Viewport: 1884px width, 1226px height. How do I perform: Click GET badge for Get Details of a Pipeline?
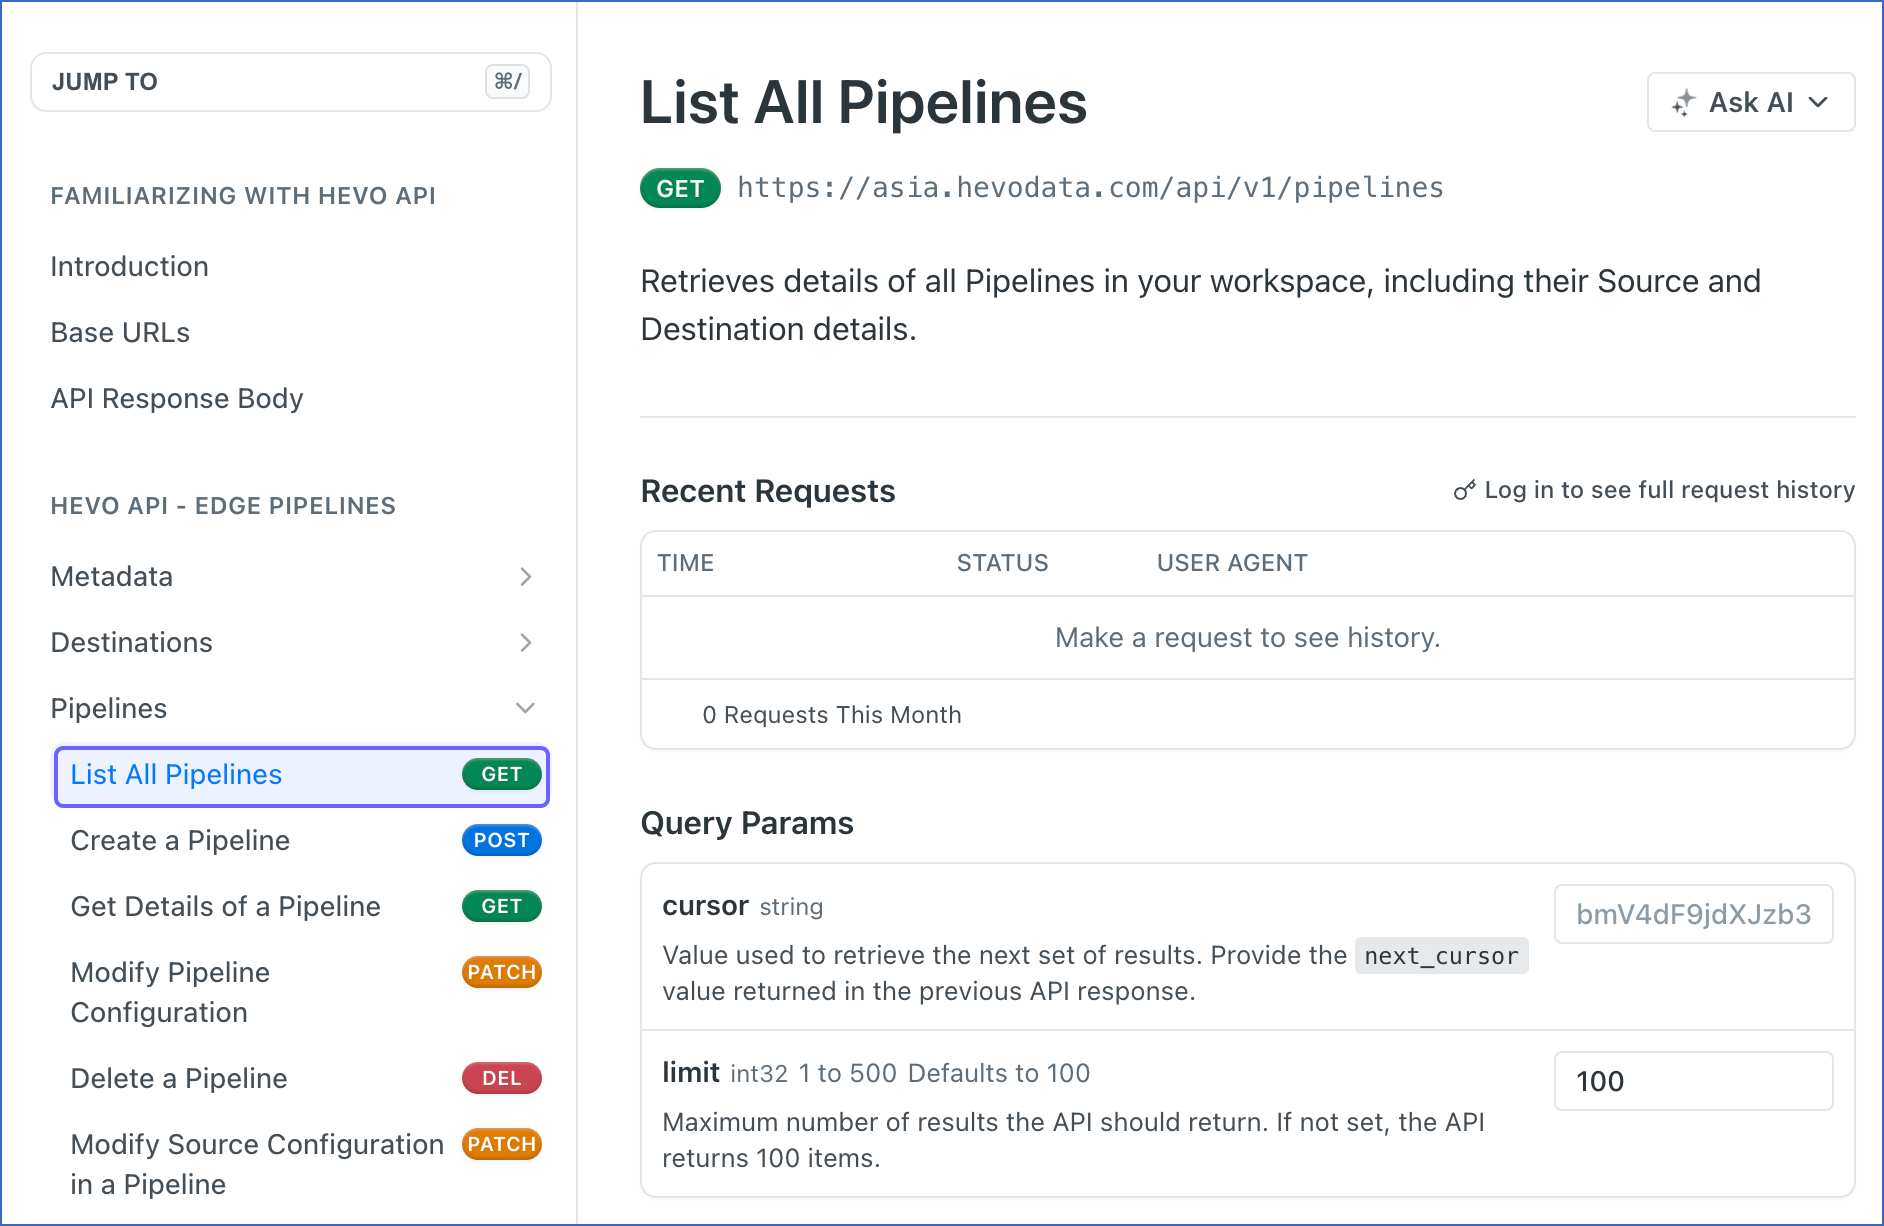pyautogui.click(x=502, y=906)
